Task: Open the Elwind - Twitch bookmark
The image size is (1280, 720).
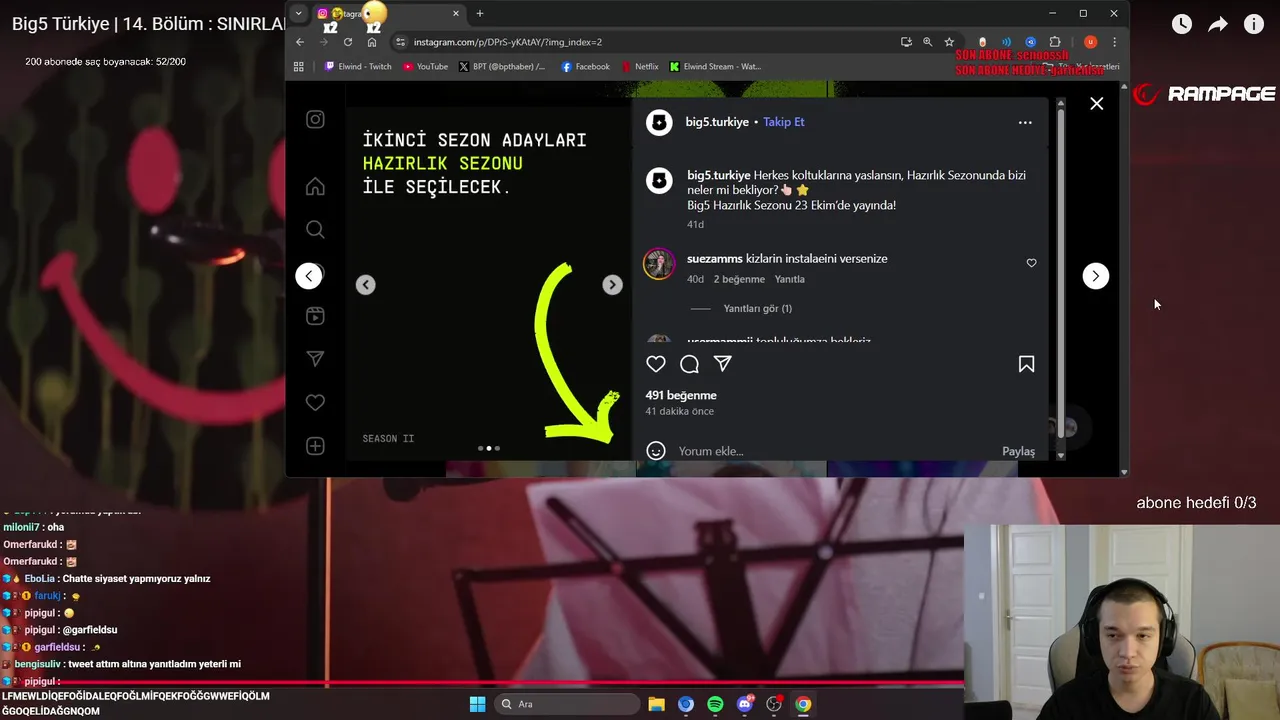Action: 358,66
